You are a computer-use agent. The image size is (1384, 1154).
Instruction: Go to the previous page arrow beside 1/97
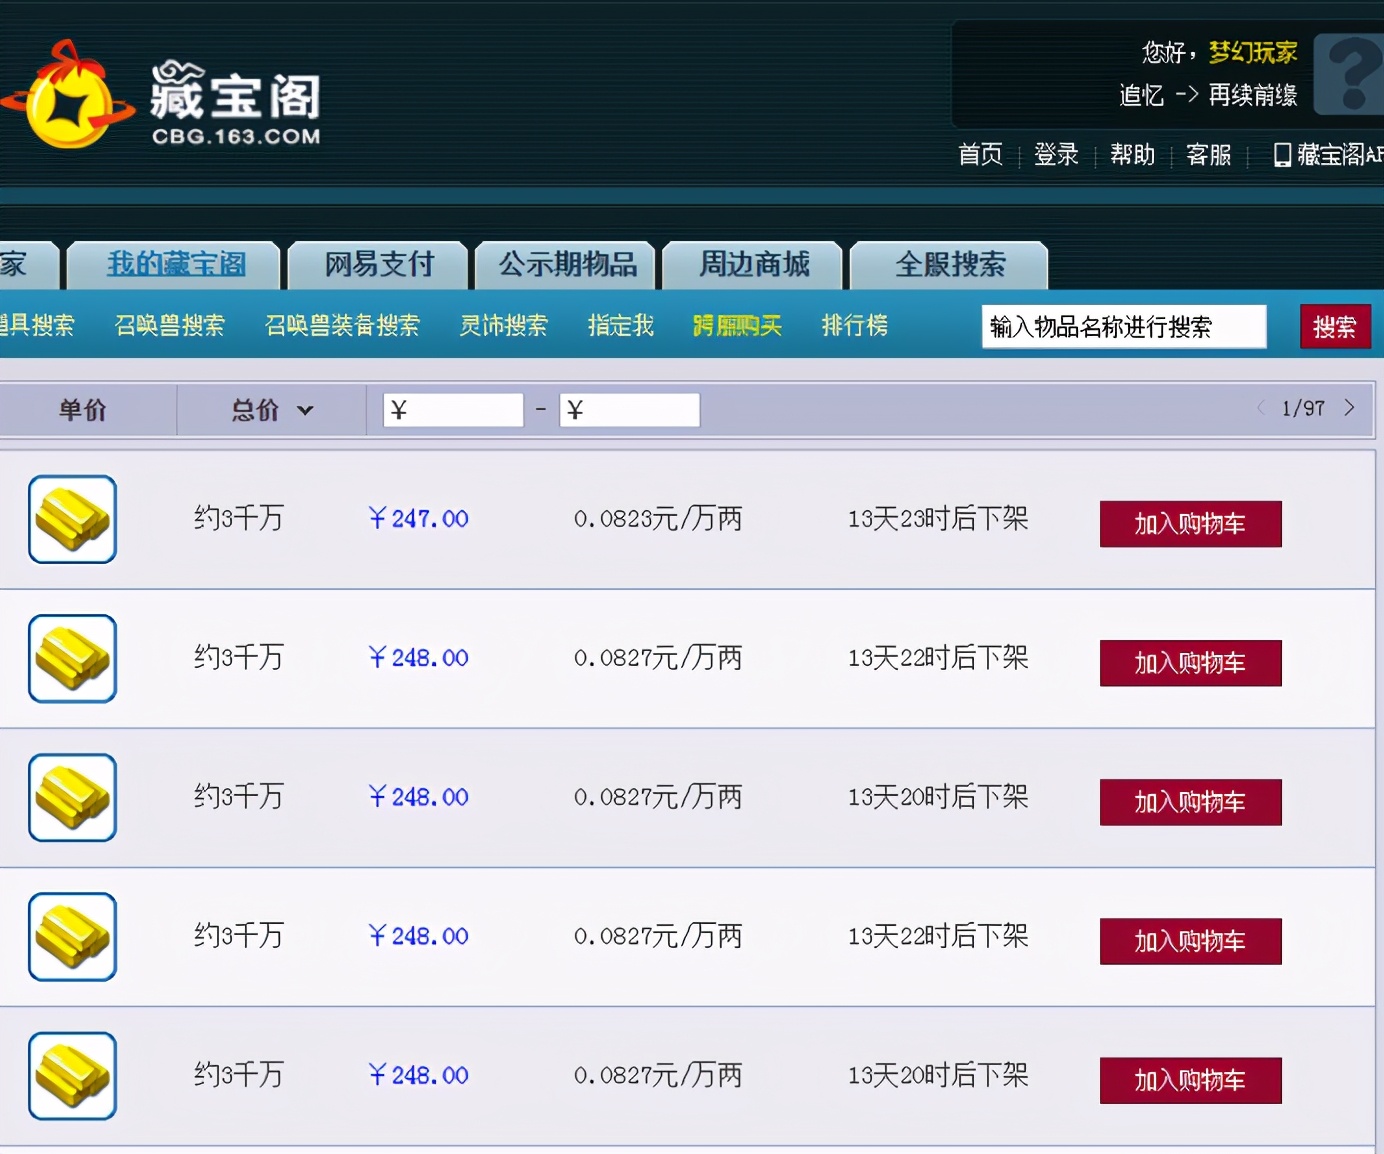coord(1261,408)
